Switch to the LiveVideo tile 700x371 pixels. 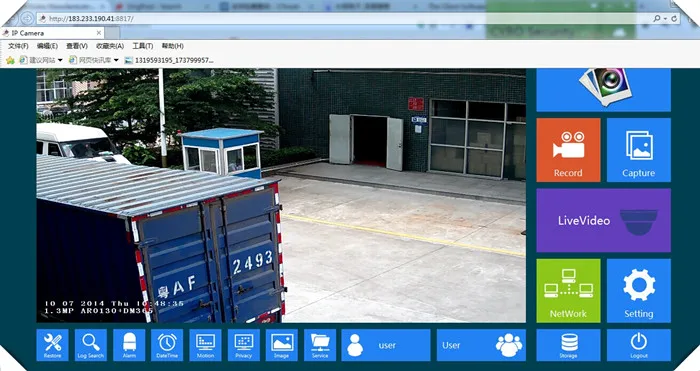[x=604, y=220]
